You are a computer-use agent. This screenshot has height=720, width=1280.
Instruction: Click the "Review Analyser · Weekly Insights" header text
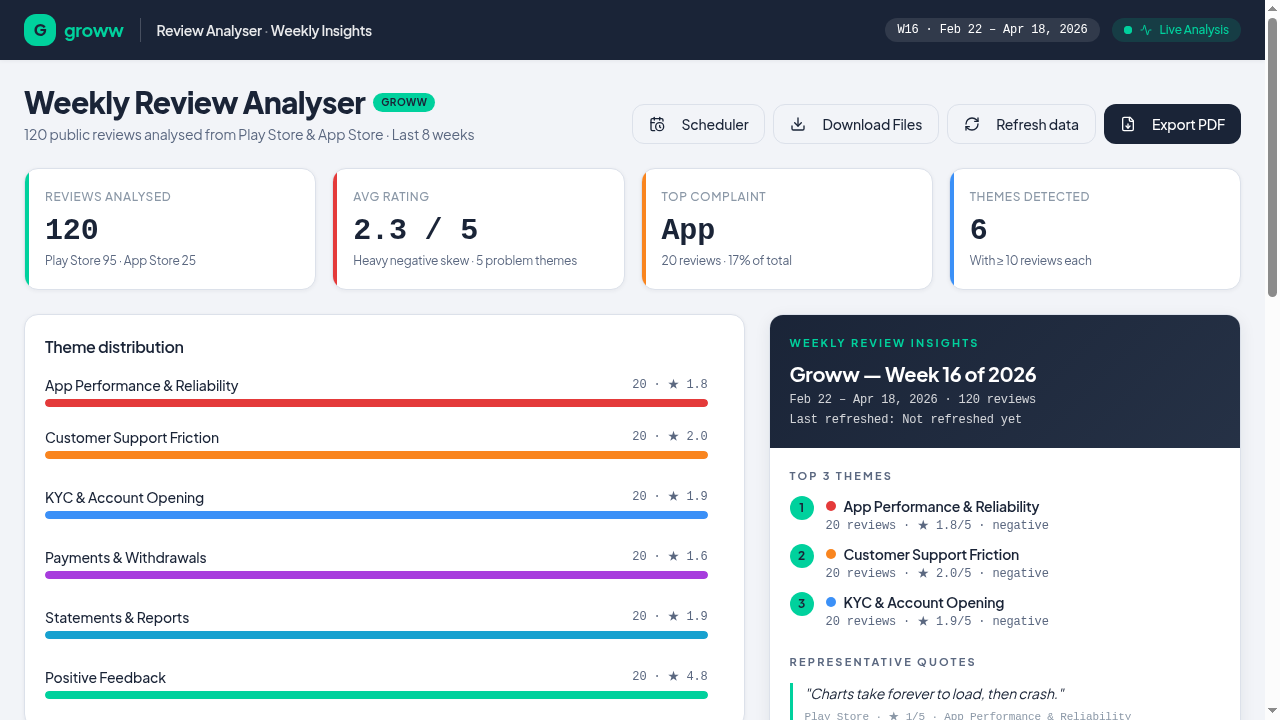tap(264, 31)
